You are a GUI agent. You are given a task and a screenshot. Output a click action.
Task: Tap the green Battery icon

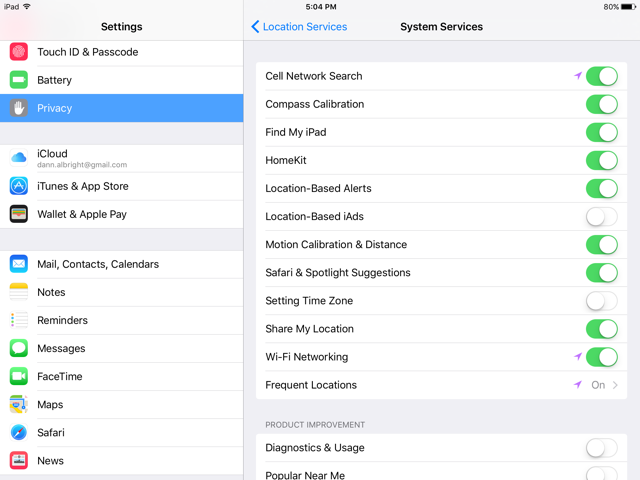coord(19,80)
